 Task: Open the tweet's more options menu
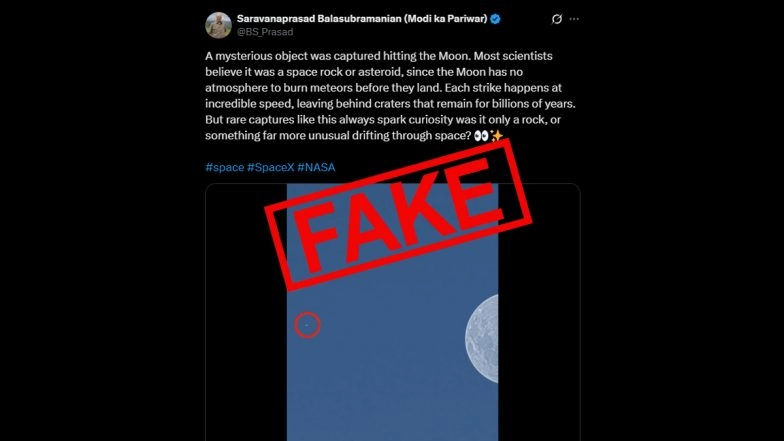[x=574, y=19]
